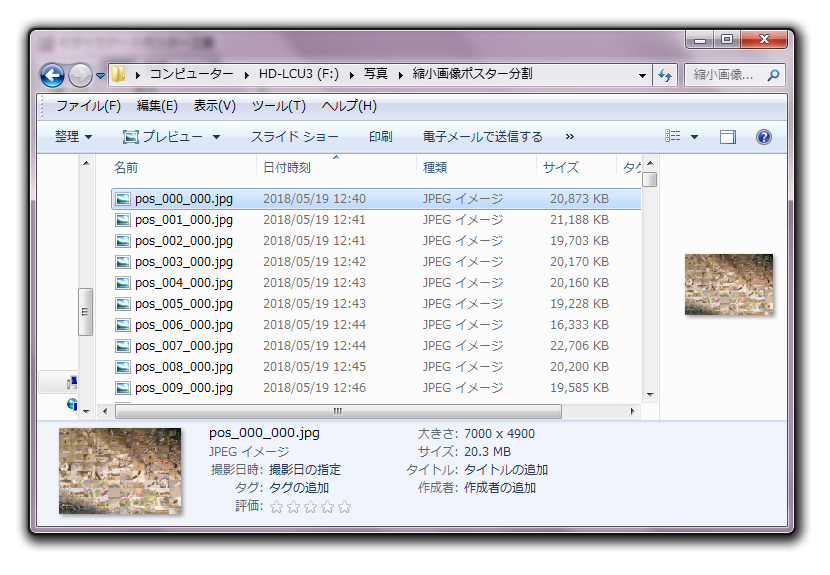Click the refresh button beside address bar
The image size is (830, 575).
[665, 75]
